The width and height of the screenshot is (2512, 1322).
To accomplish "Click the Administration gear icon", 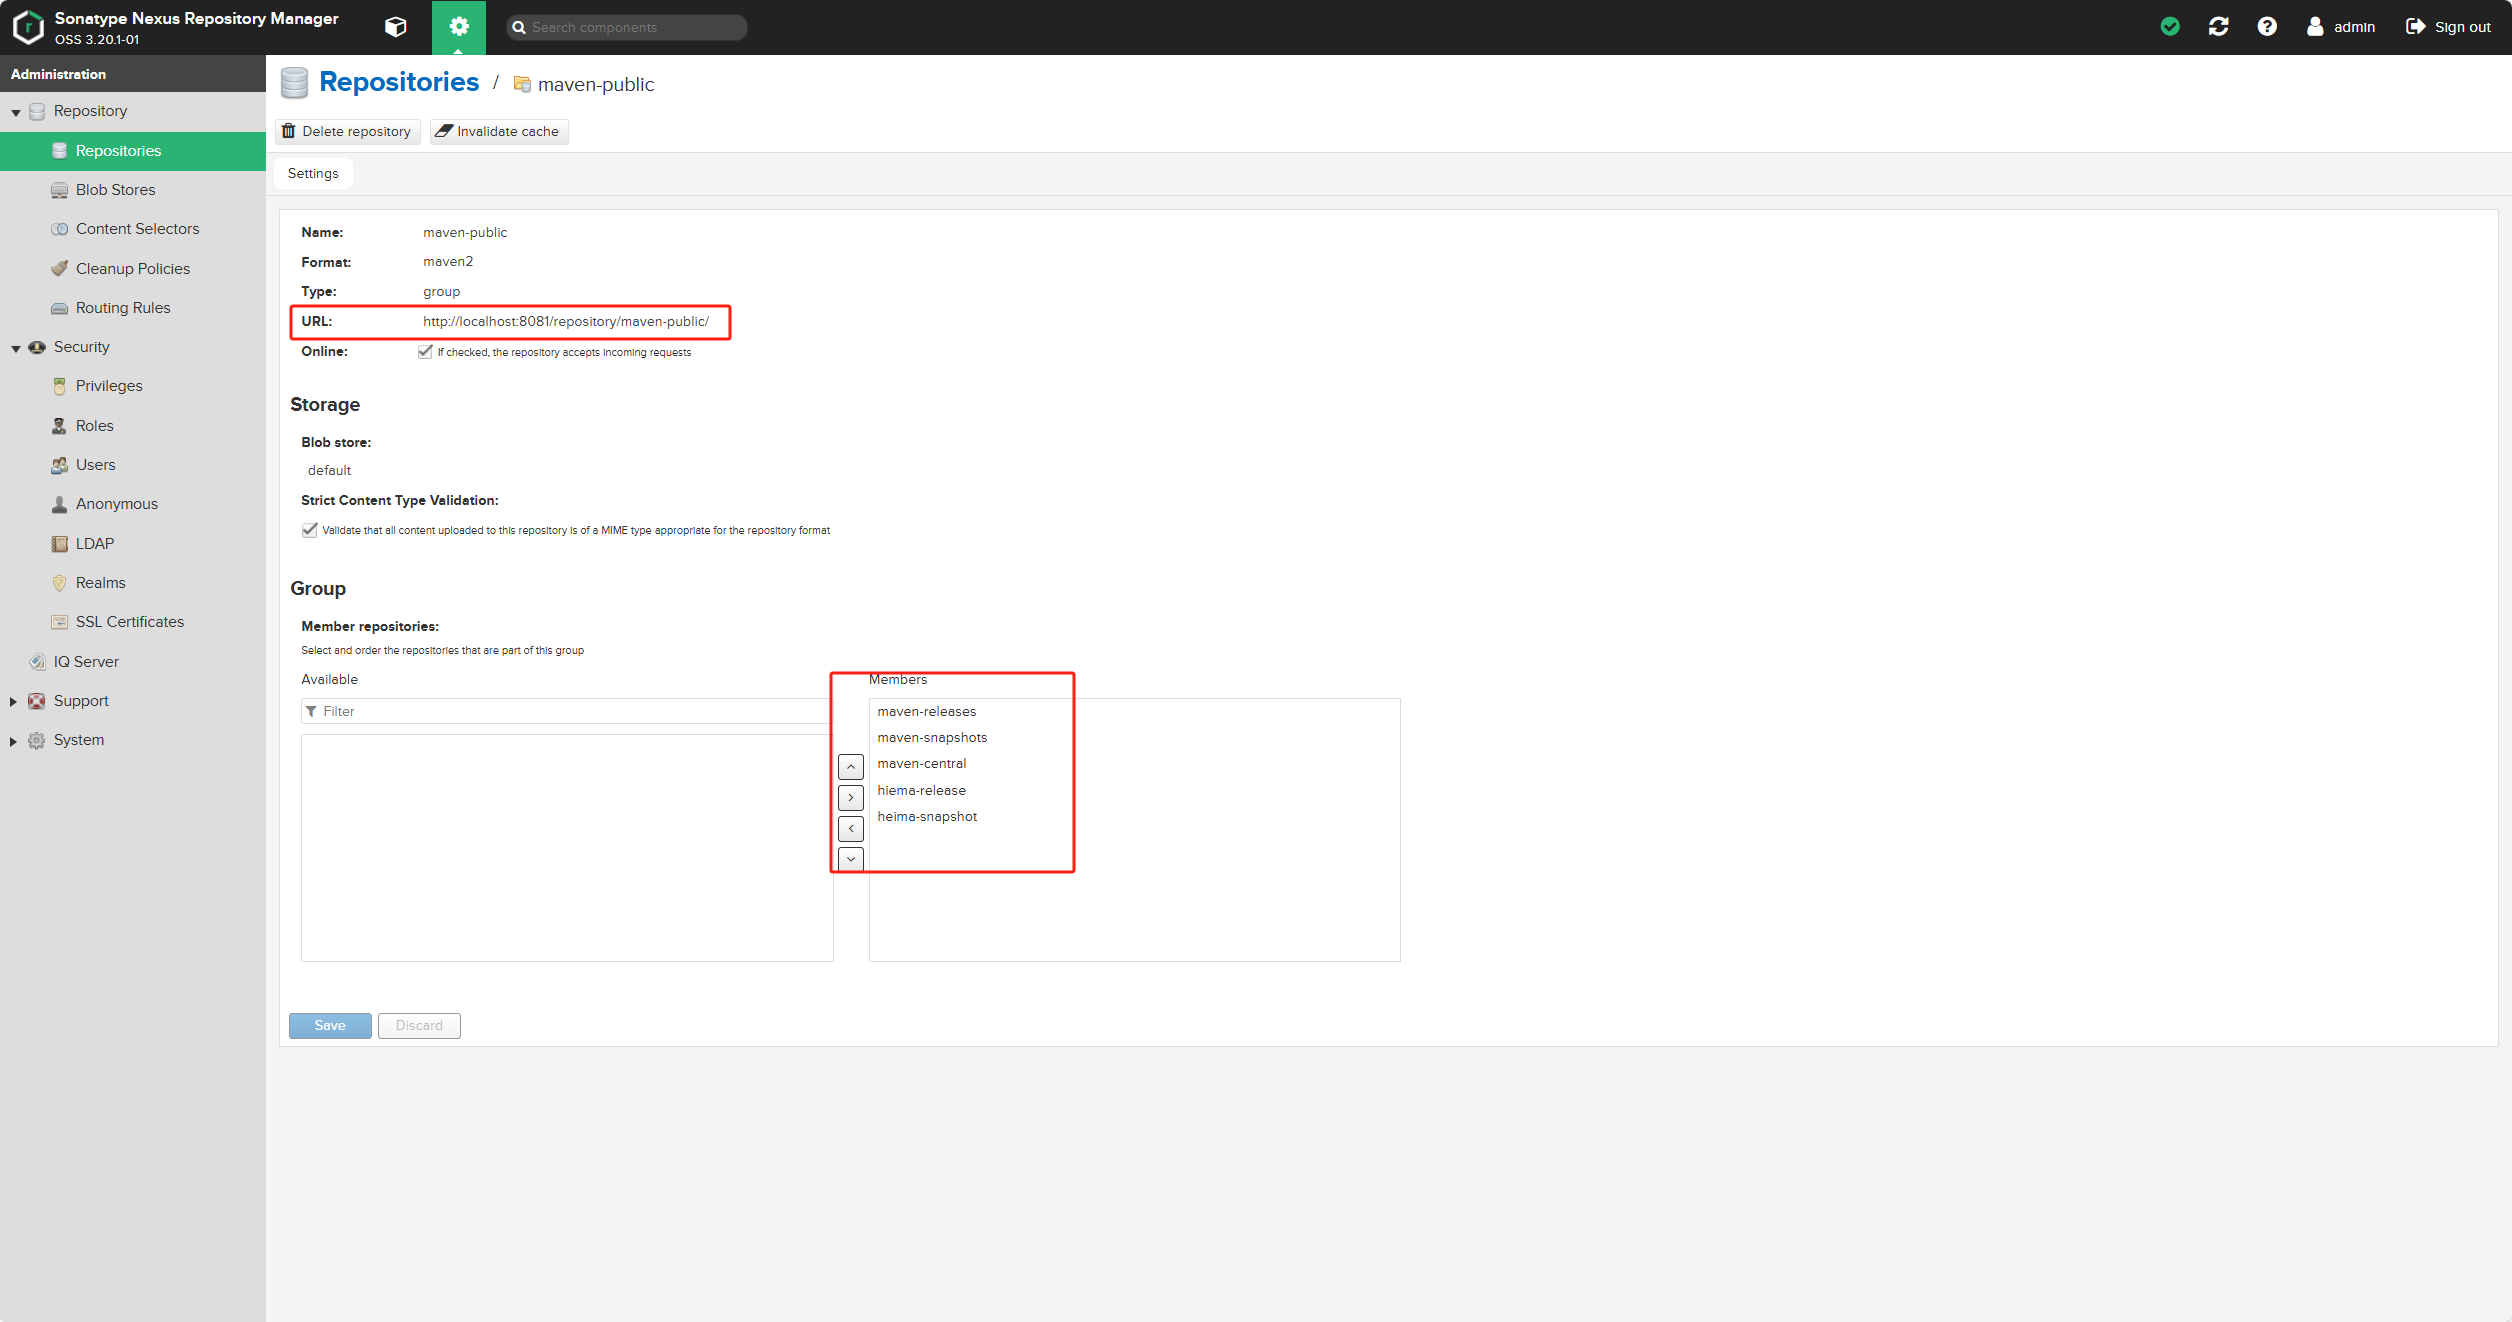I will coord(459,27).
